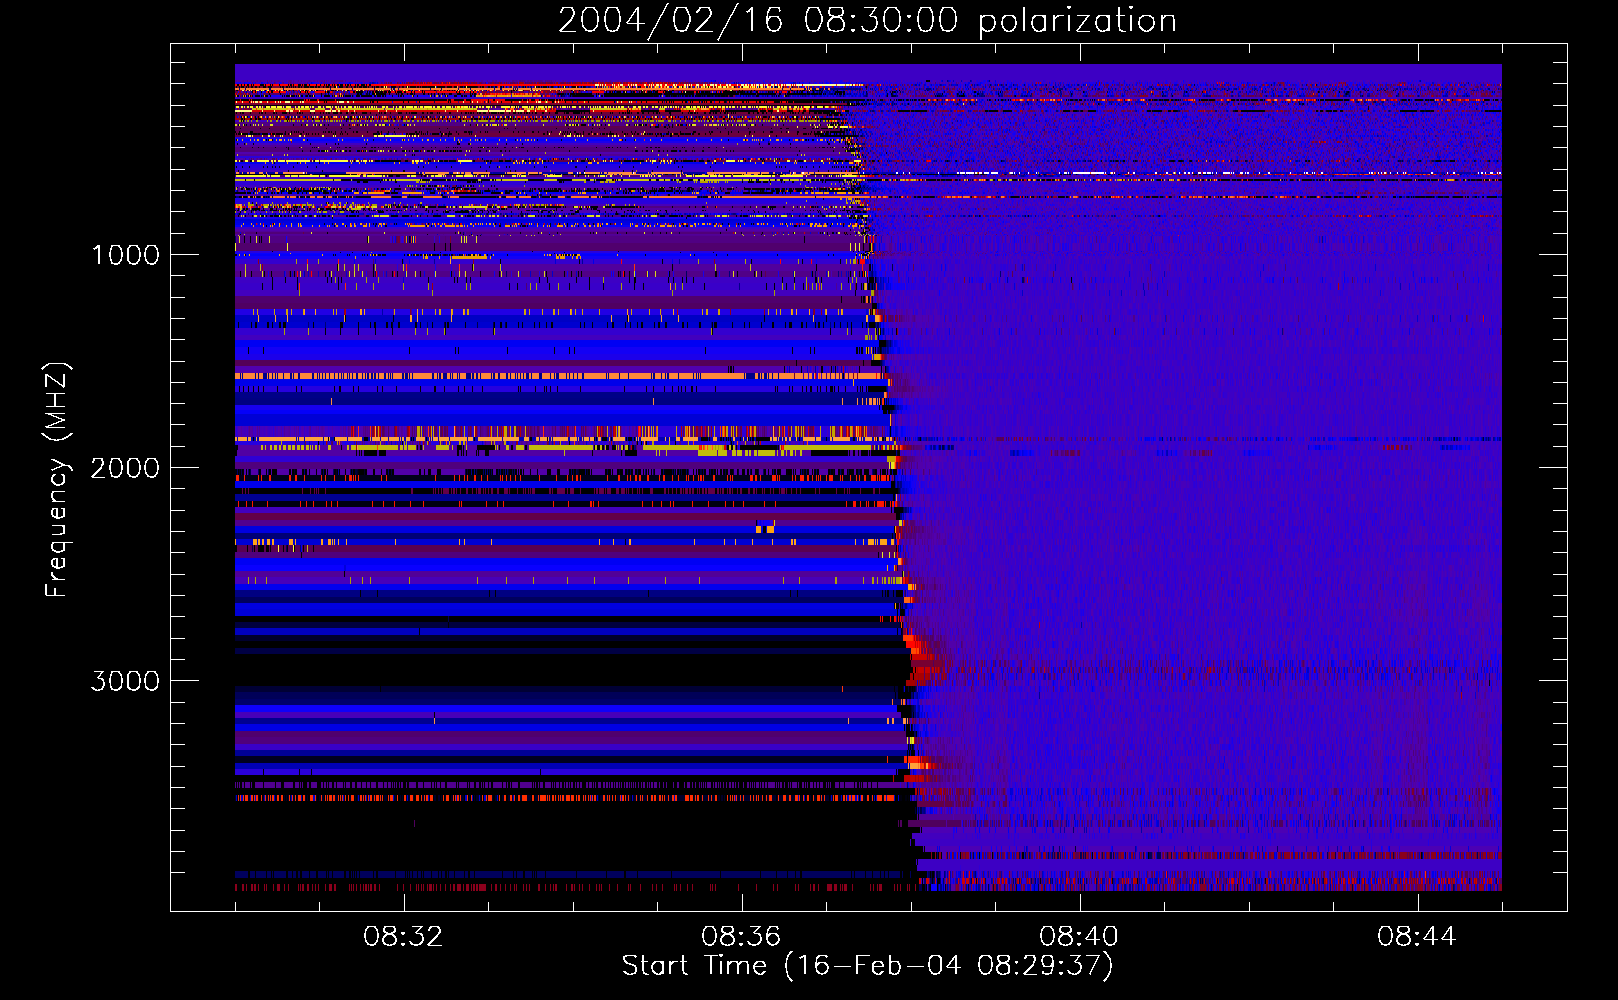
Task: Click the 'Start Time (16-Feb-04 08:29:37)' axis label
Action: [x=867, y=965]
